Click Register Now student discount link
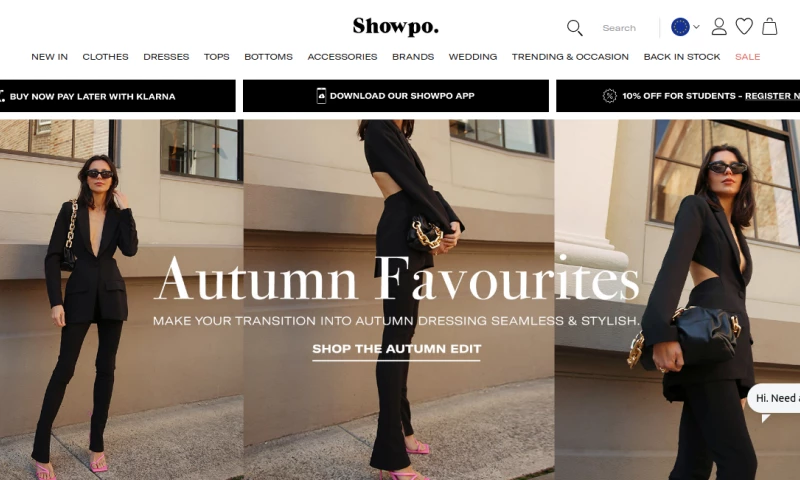 (x=772, y=96)
